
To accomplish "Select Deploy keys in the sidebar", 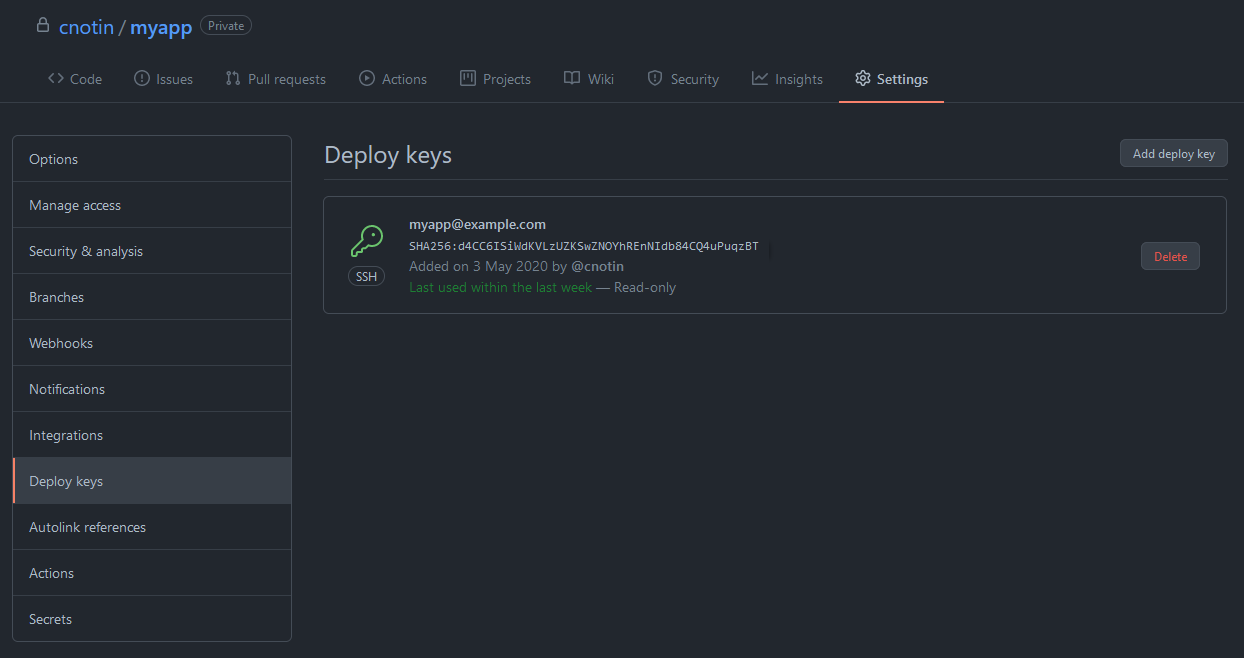I will point(152,481).
